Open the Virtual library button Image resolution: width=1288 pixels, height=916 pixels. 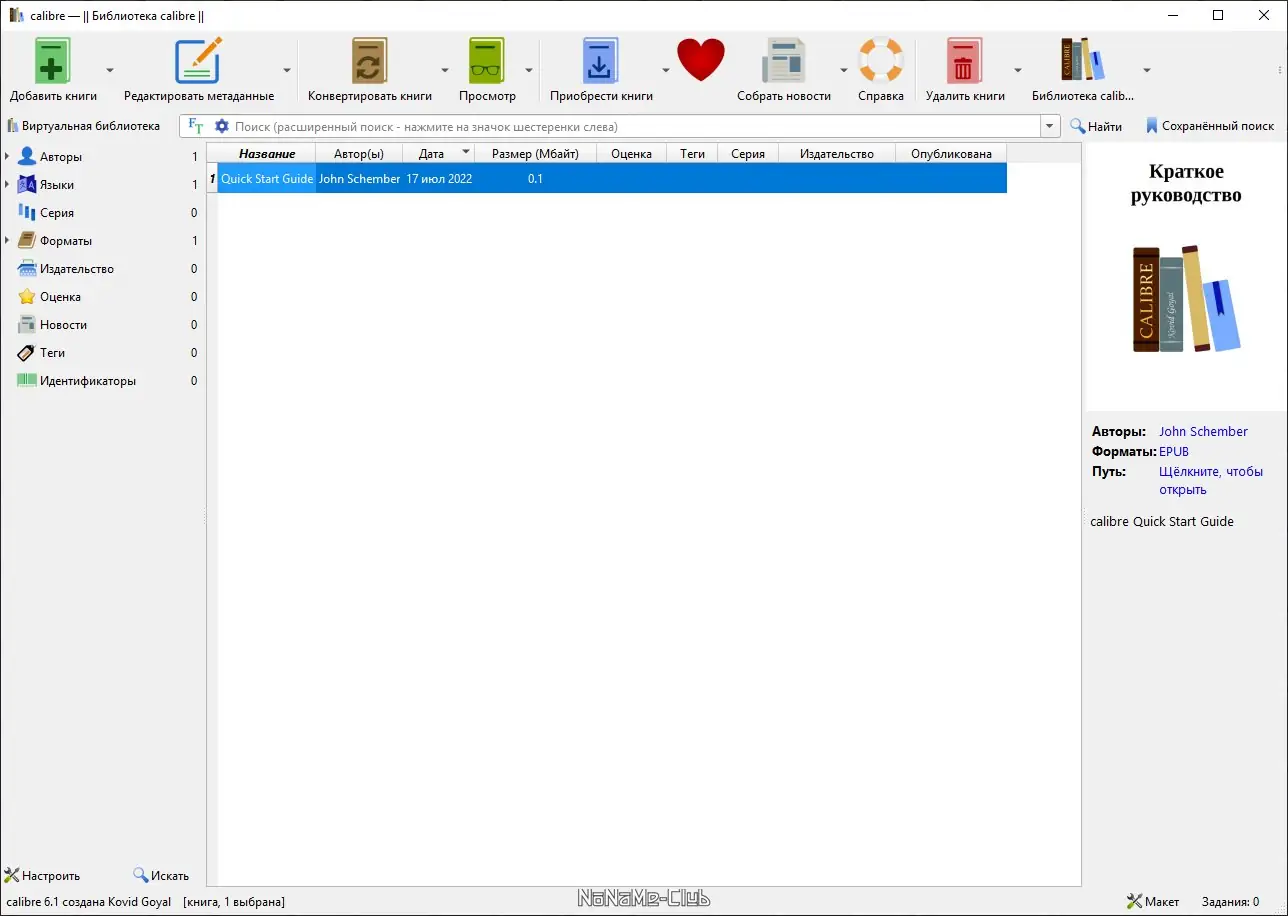pos(83,126)
